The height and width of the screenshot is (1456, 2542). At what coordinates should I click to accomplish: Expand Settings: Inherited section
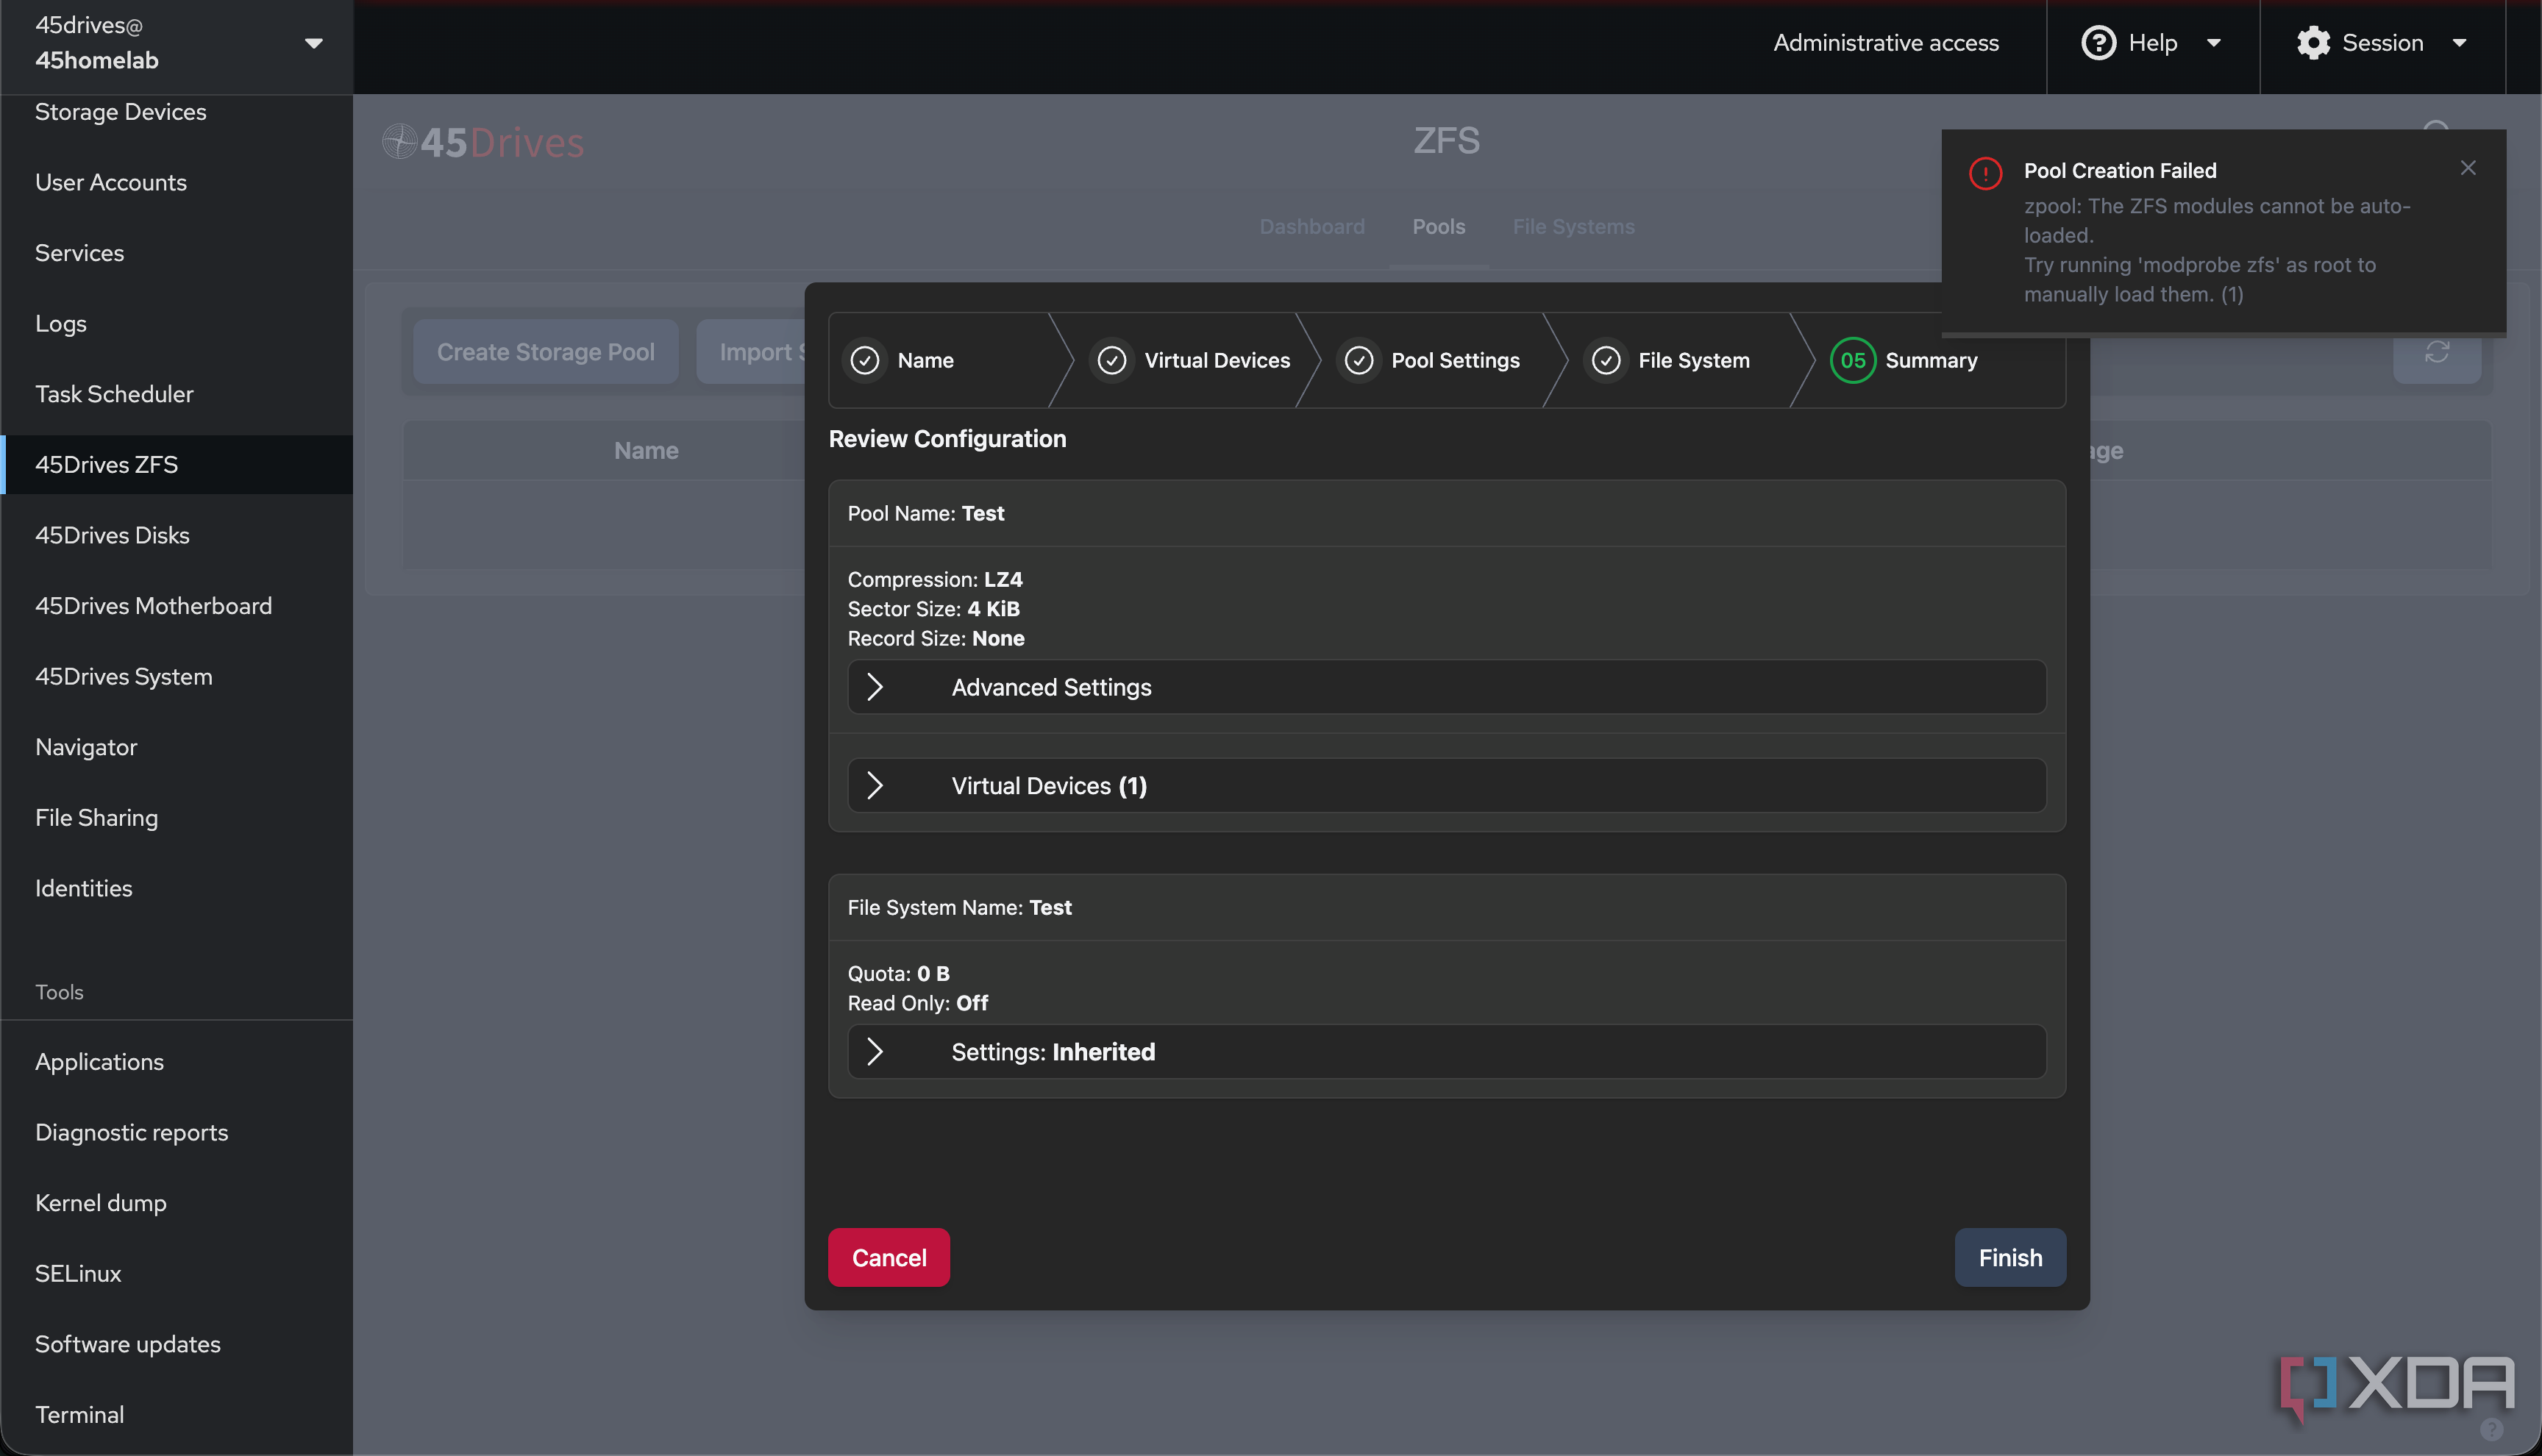[x=1447, y=1051]
